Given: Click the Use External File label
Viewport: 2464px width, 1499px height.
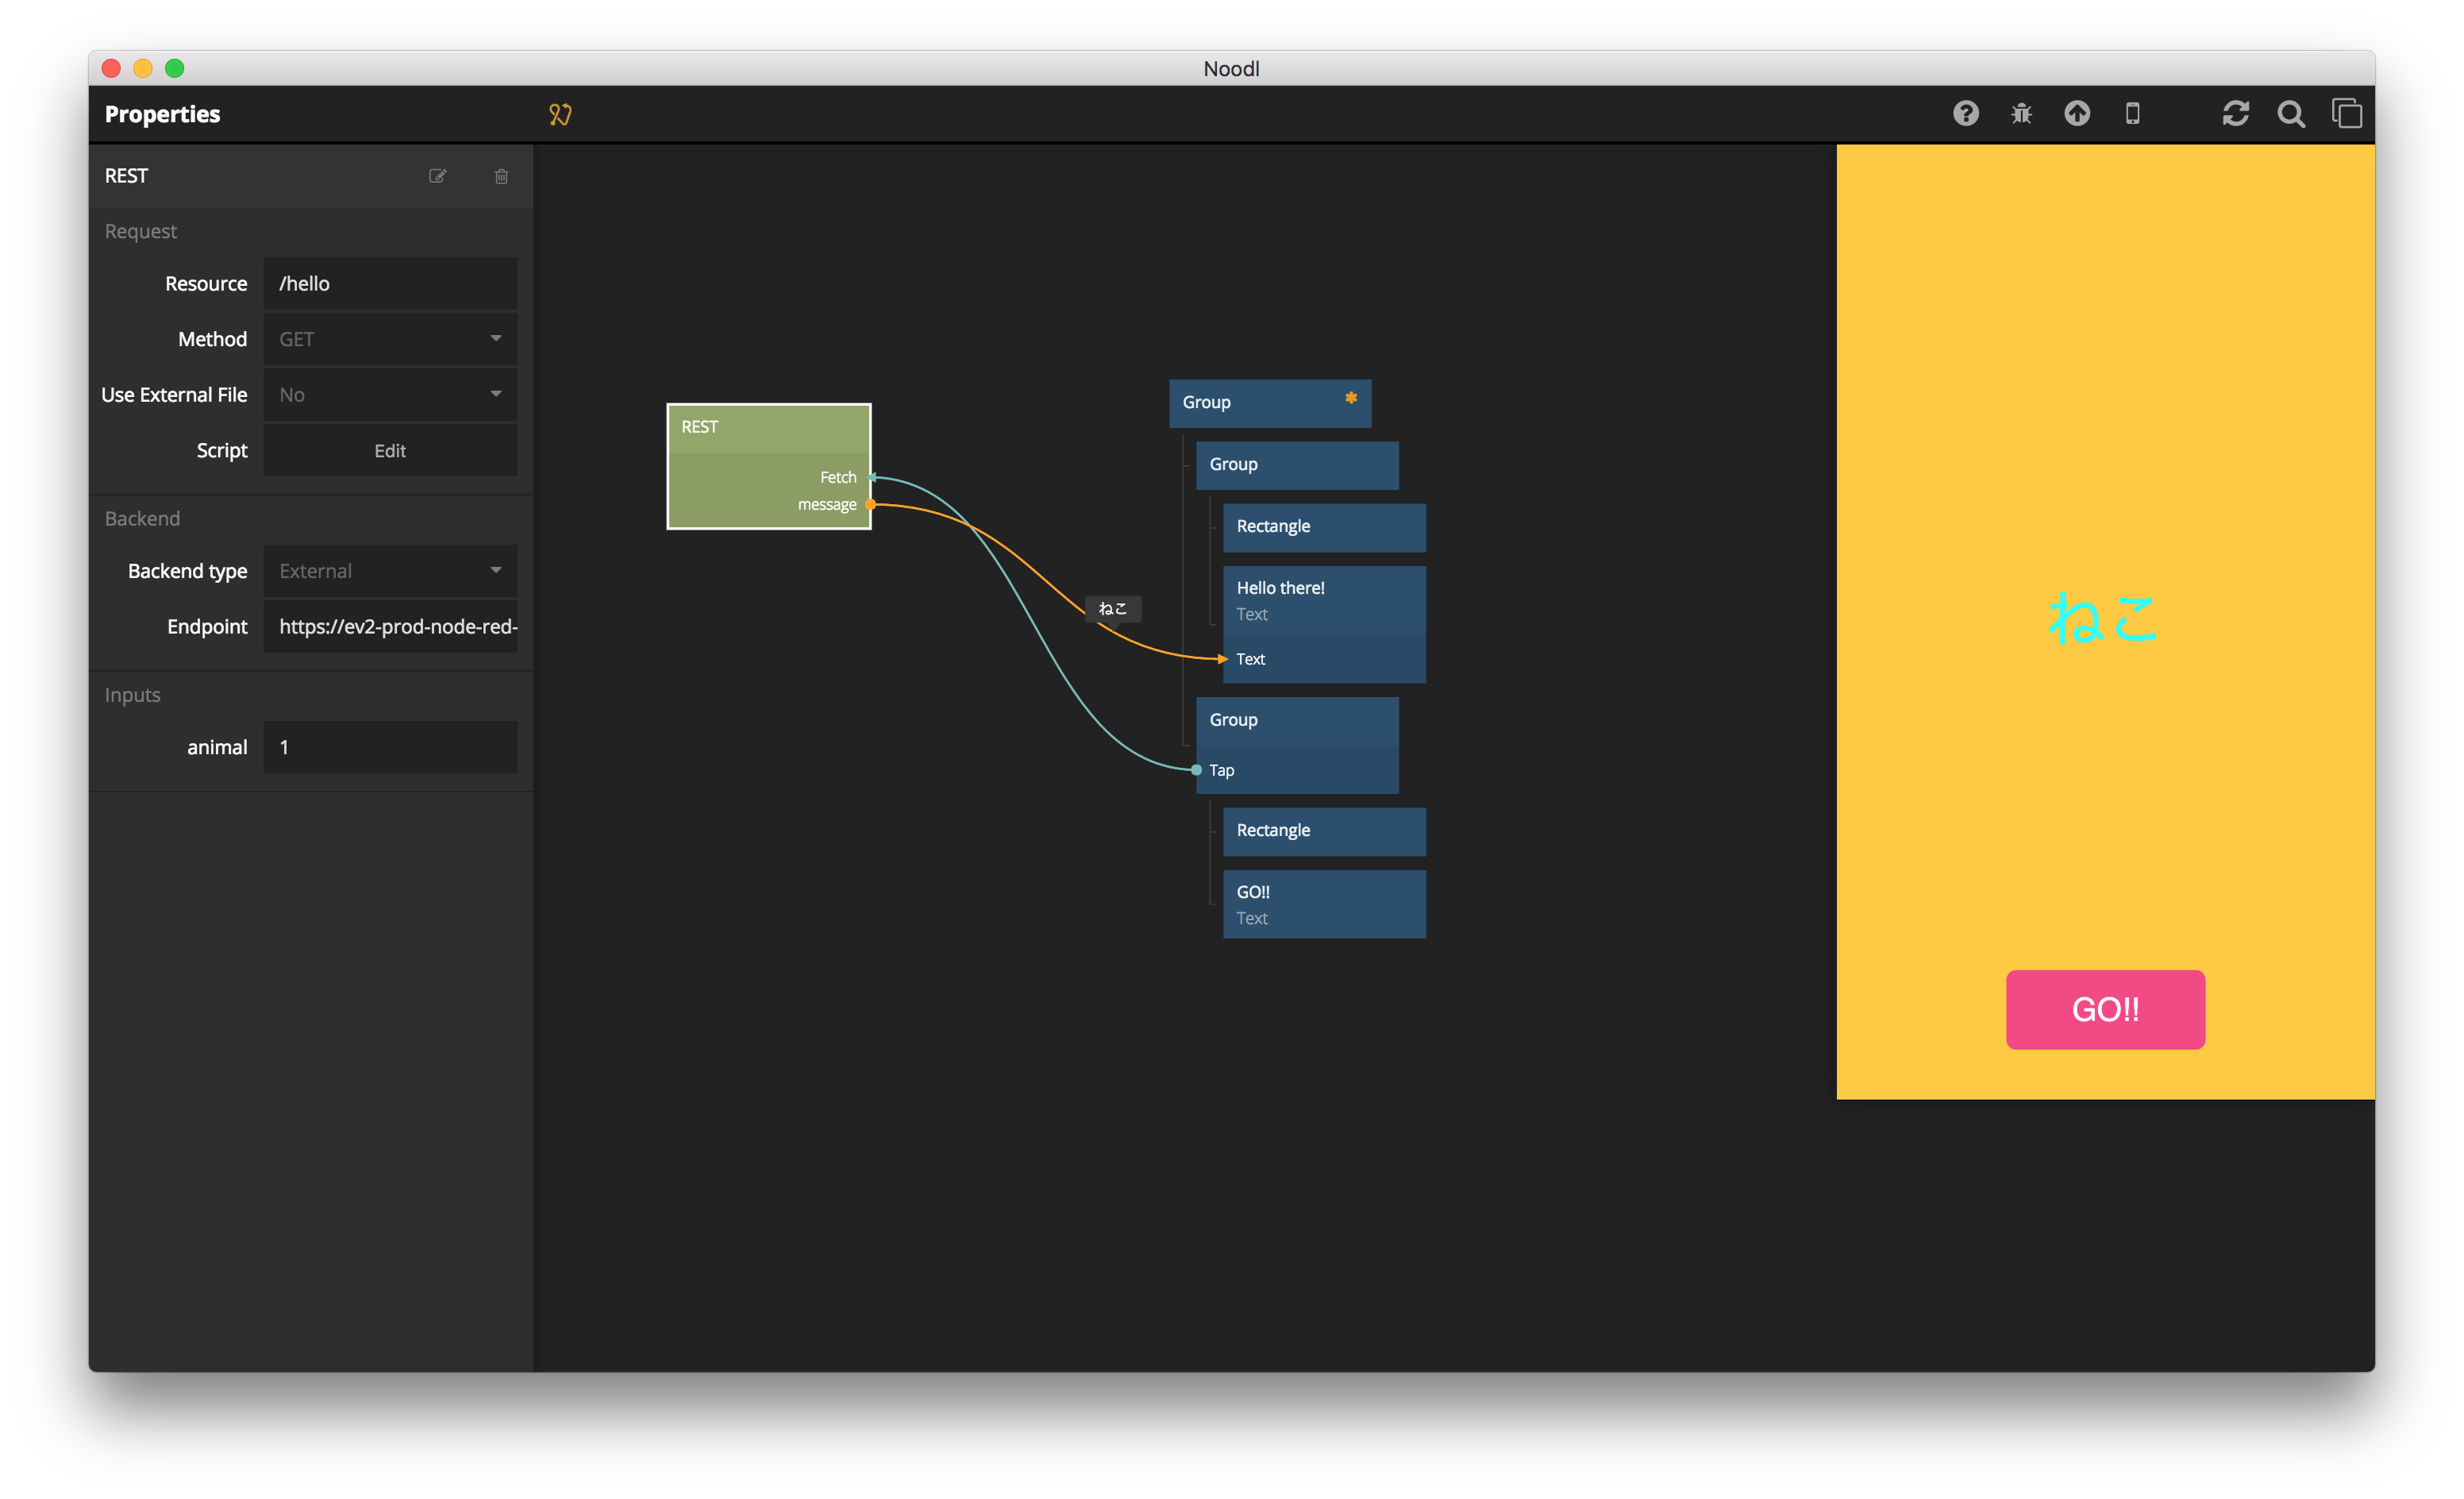Looking at the screenshot, I should [x=174, y=395].
